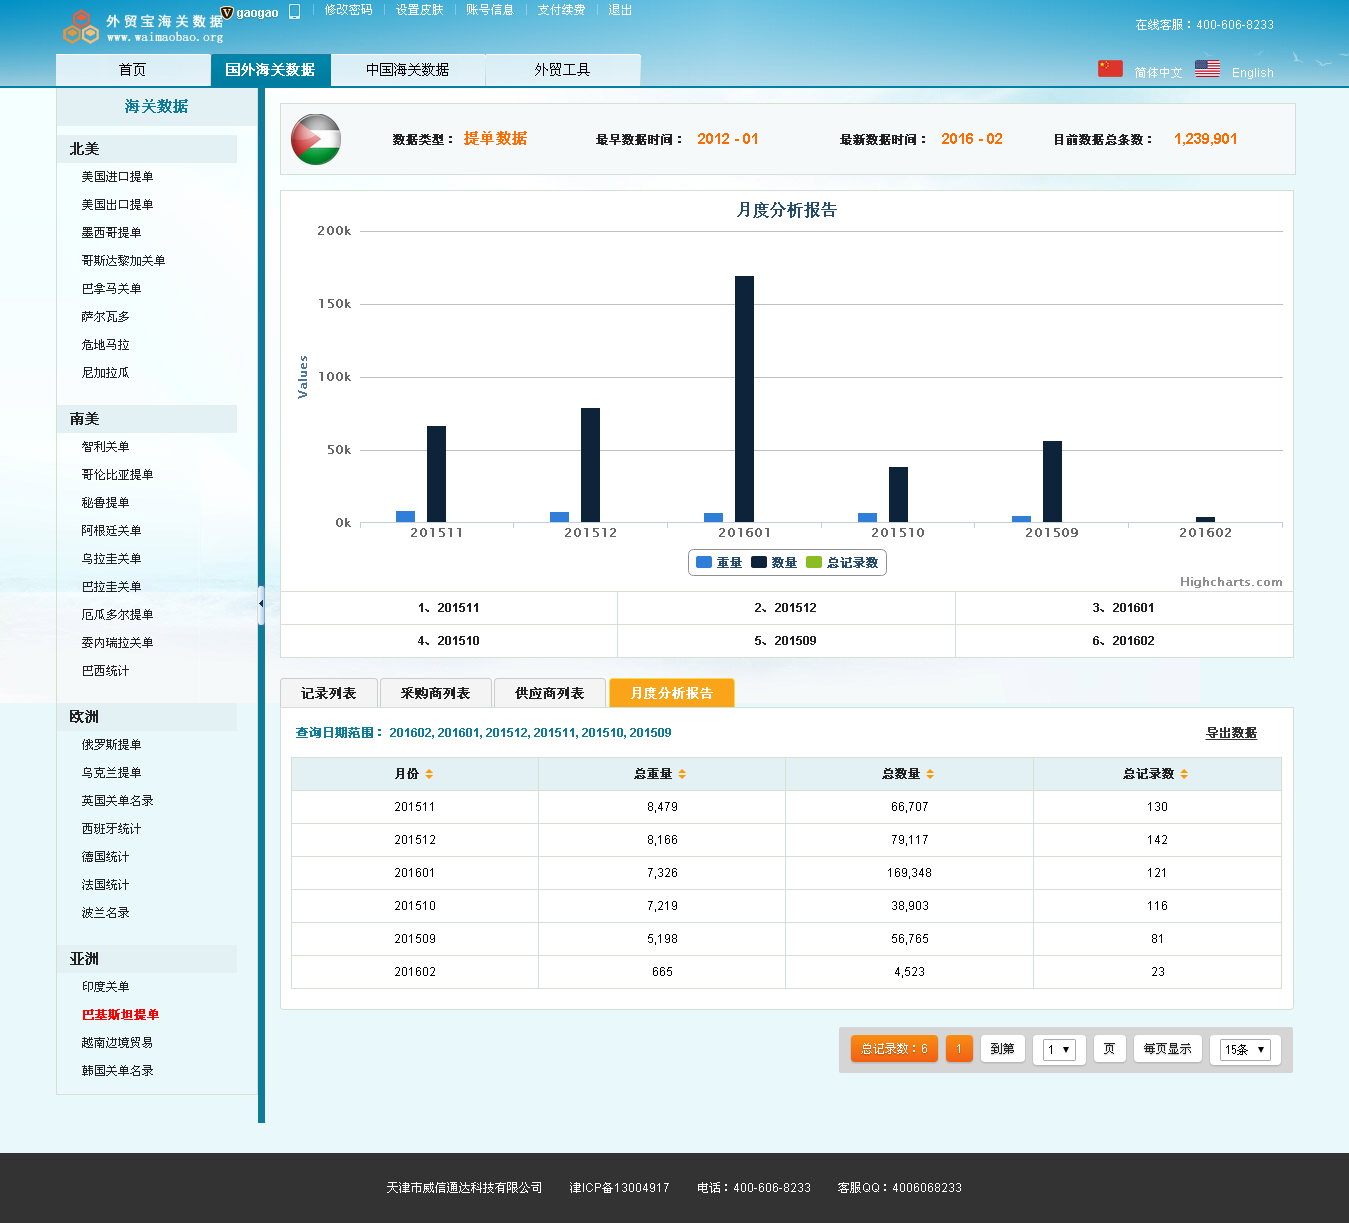This screenshot has height=1223, width=1349.
Task: Click the Chinese flag icon
Action: tap(1110, 69)
